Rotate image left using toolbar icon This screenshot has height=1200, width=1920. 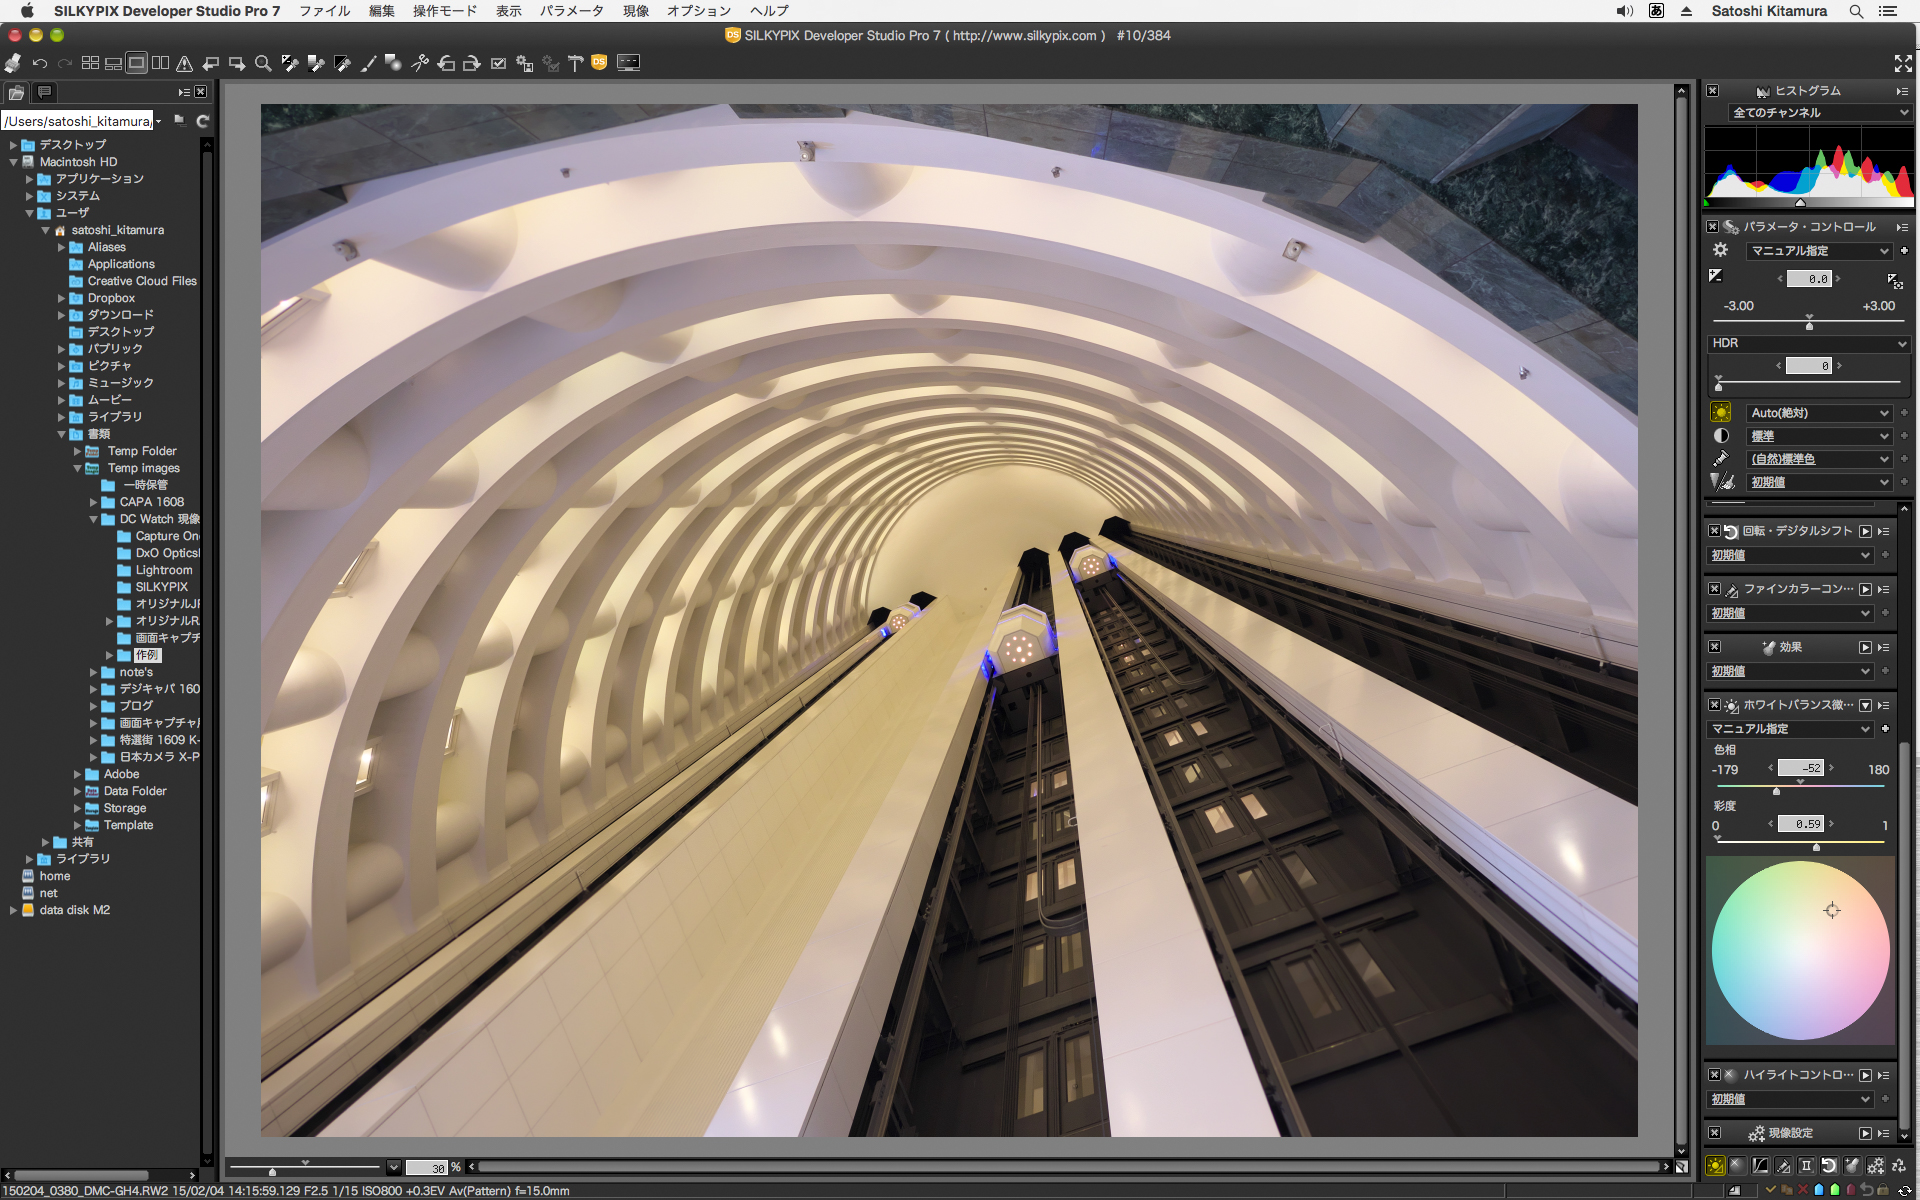tap(446, 63)
